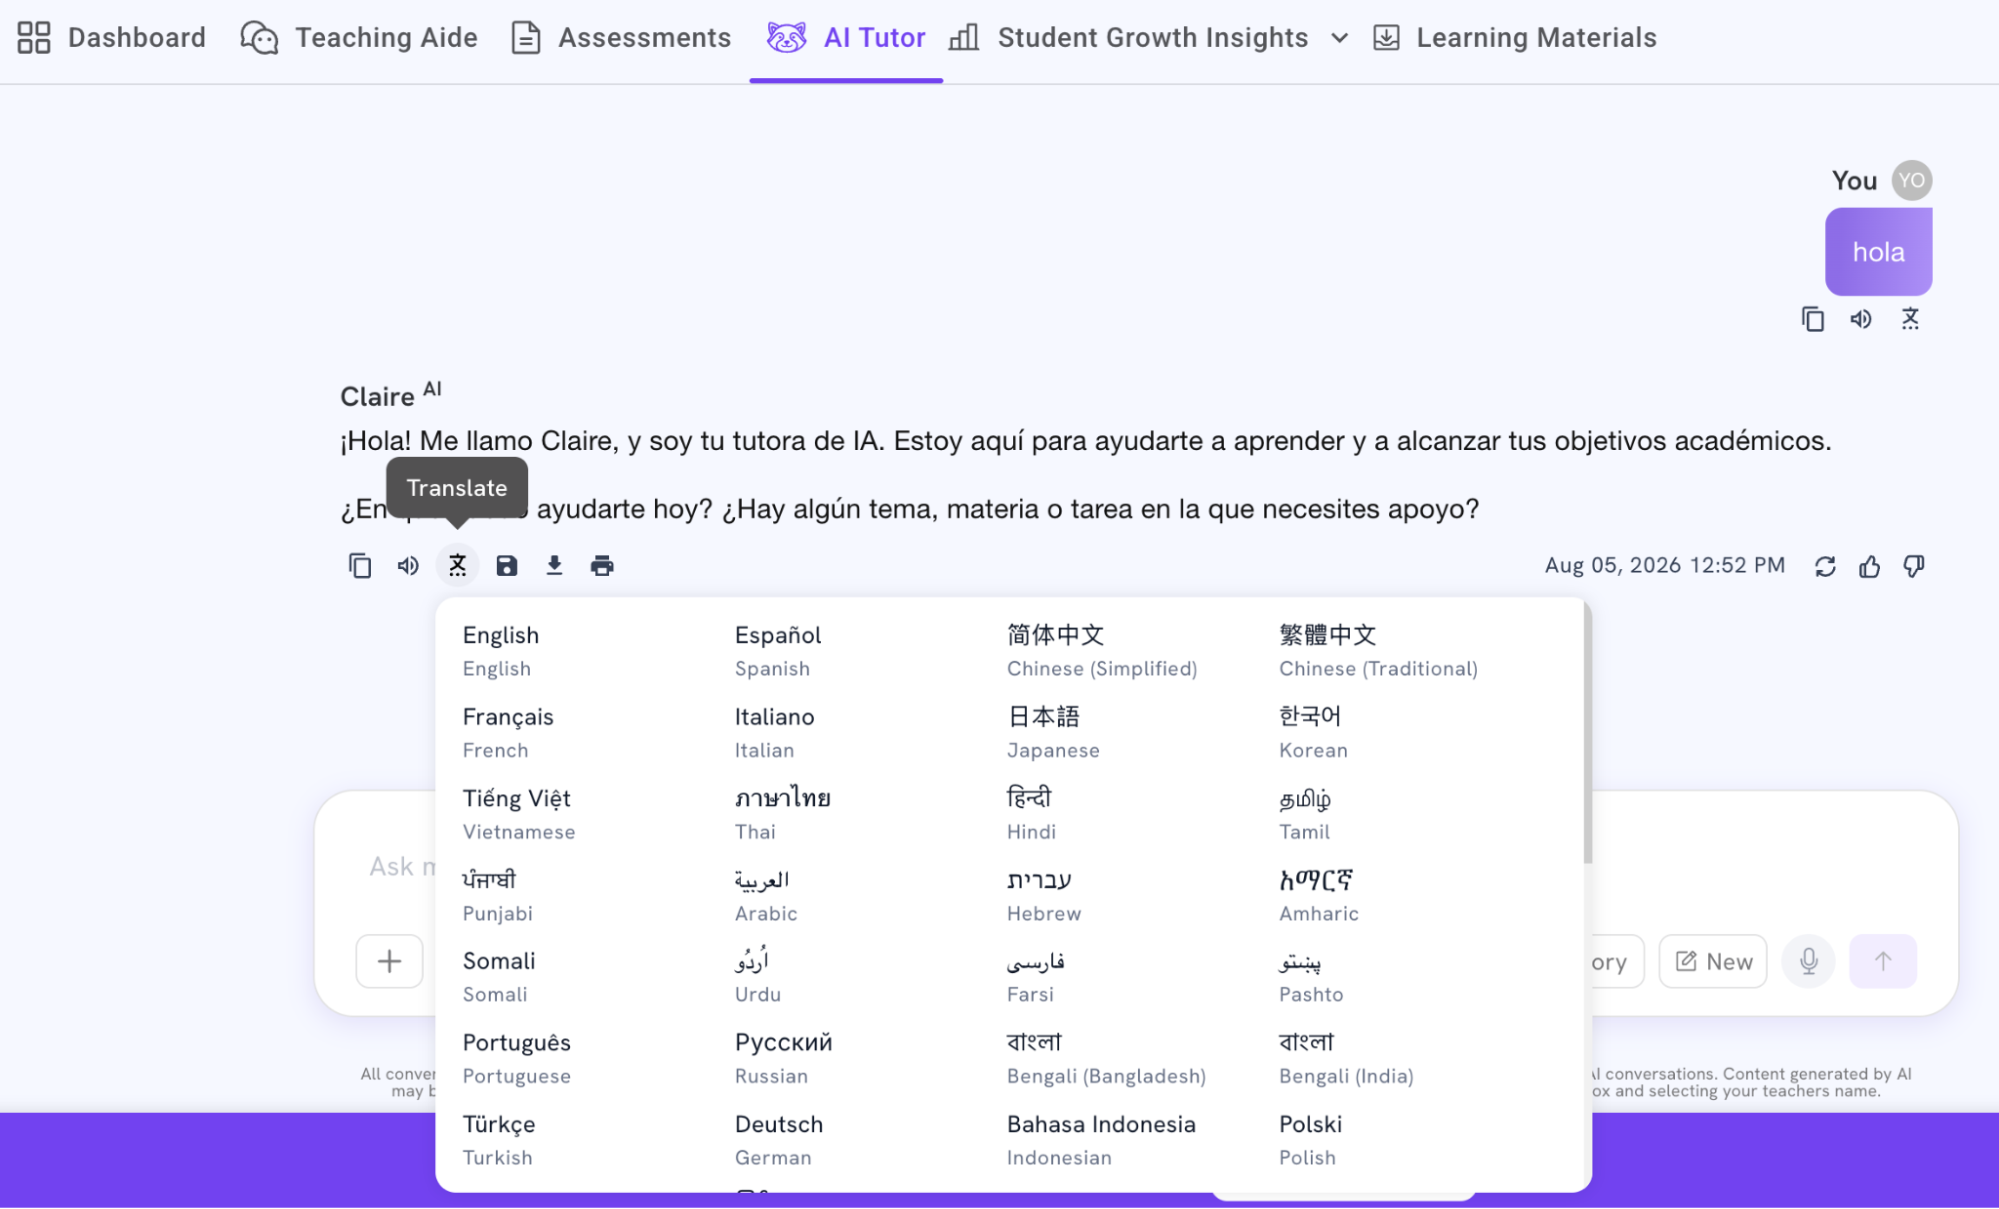The height and width of the screenshot is (1209, 1999).
Task: Start voice input with microphone button
Action: pos(1809,961)
